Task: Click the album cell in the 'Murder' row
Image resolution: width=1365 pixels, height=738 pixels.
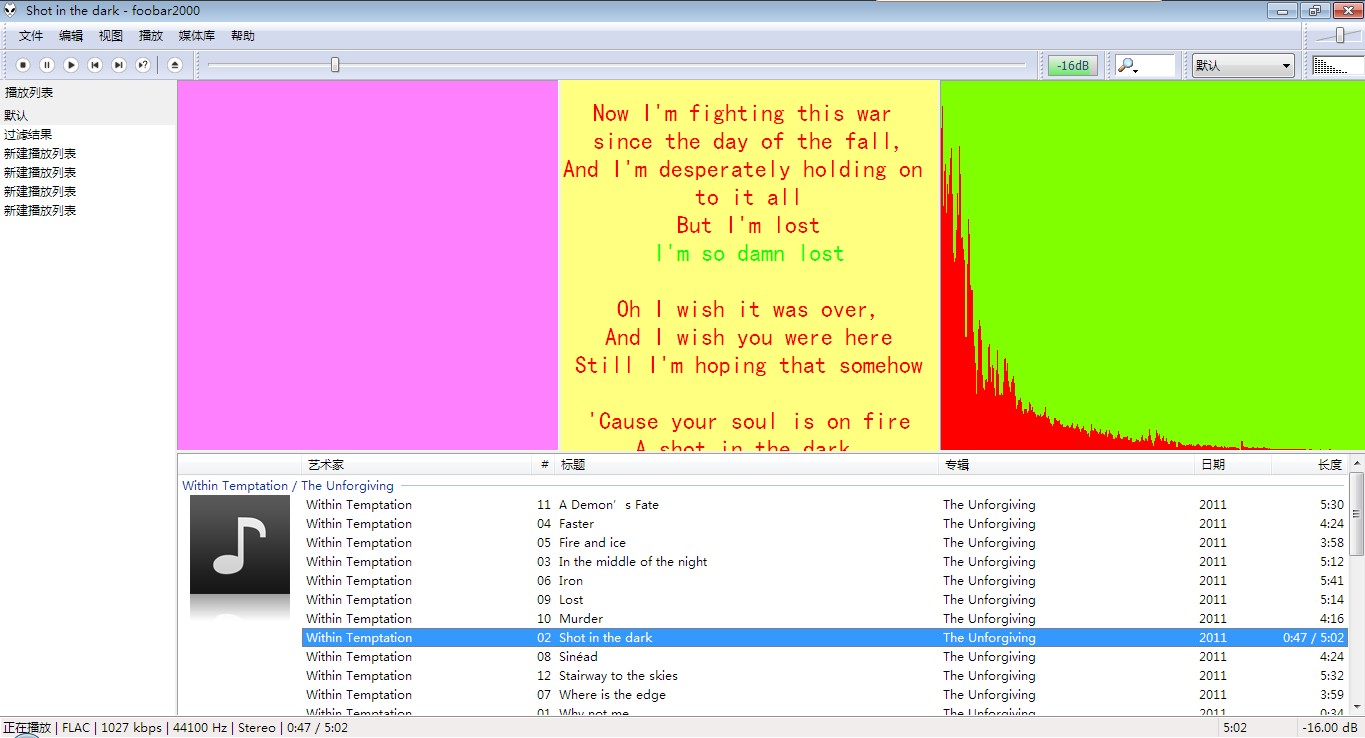Action: [x=989, y=619]
